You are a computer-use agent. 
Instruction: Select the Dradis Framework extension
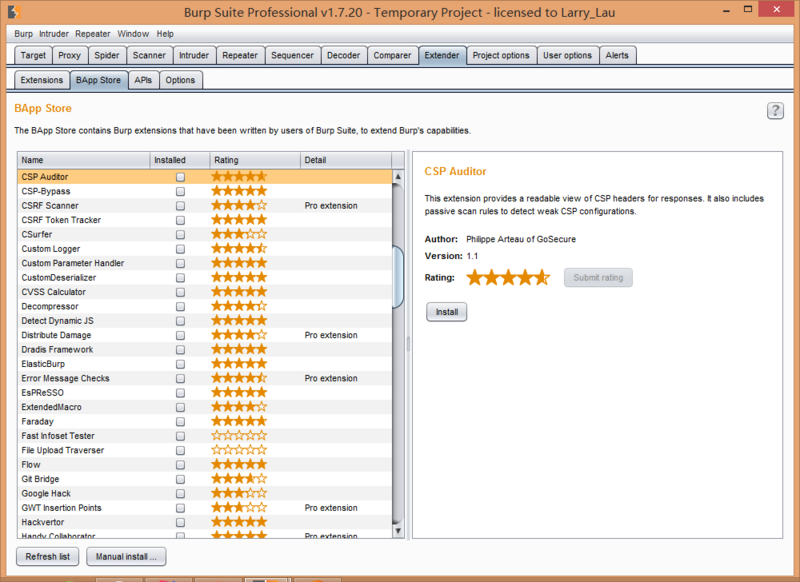tap(205, 349)
